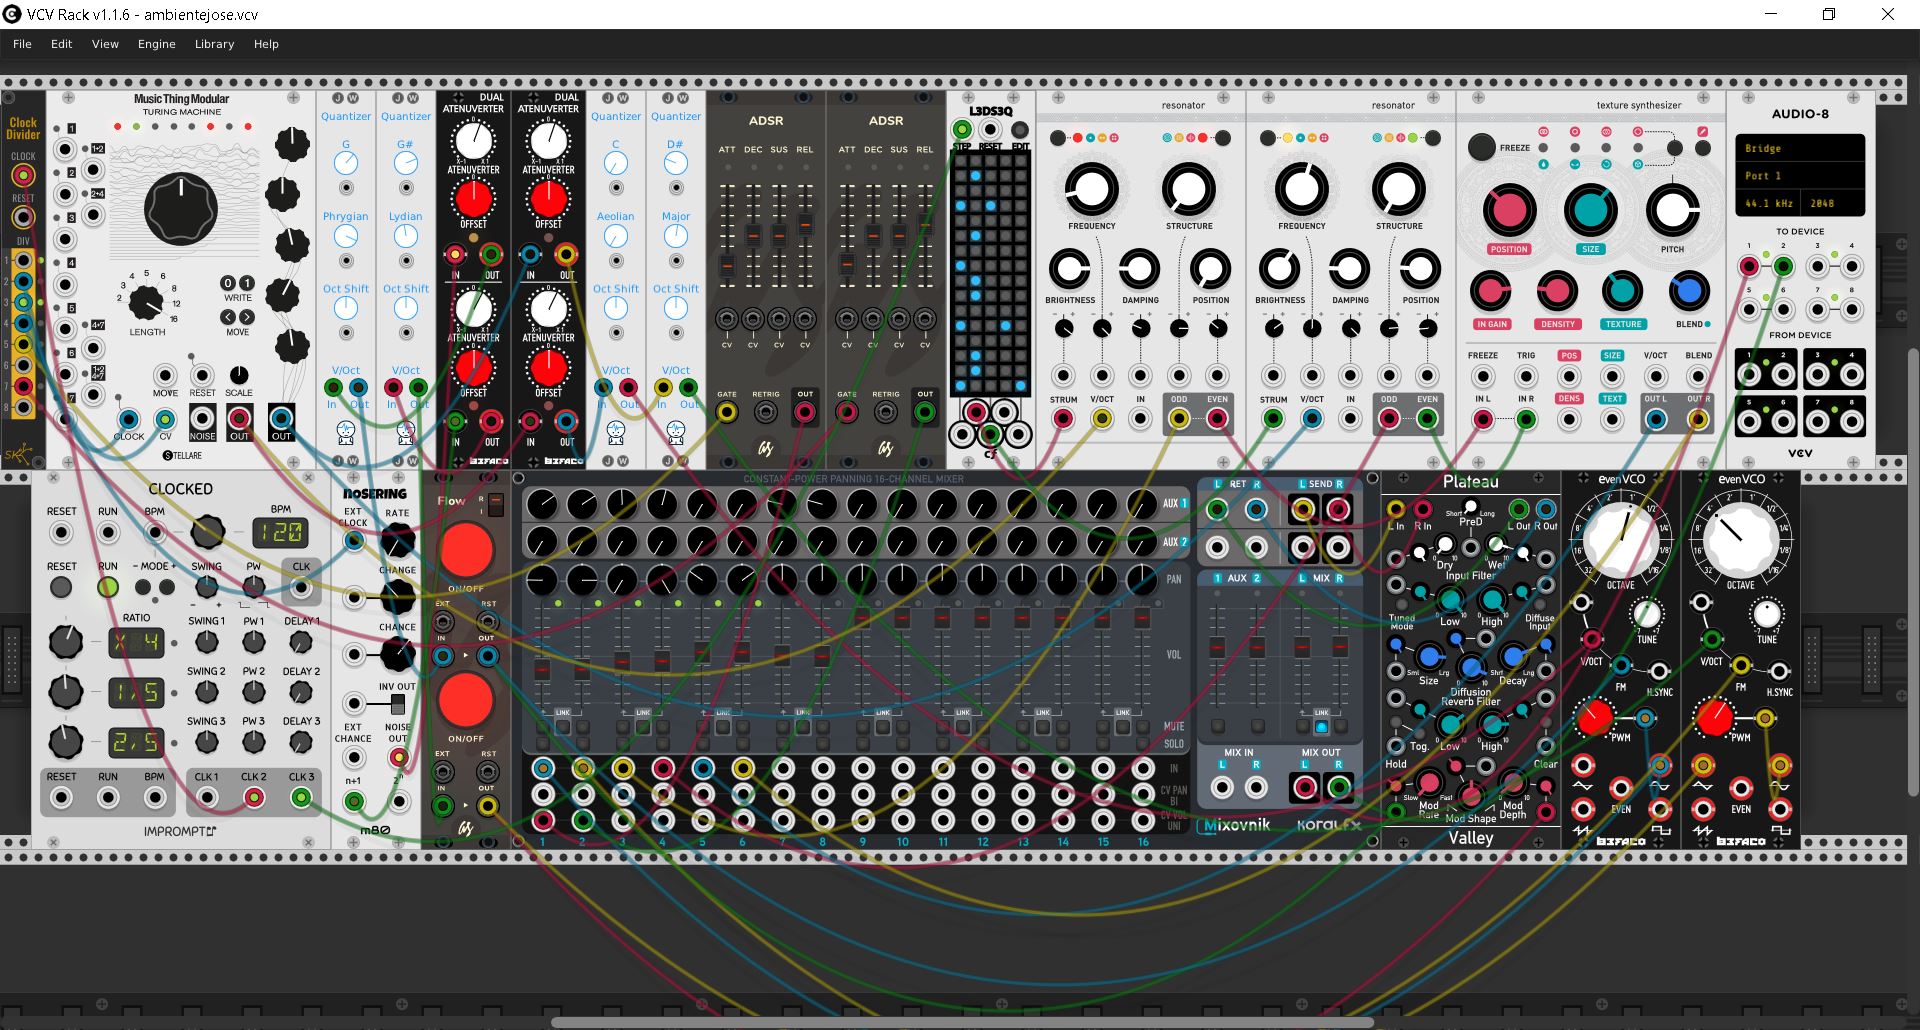Click the PITCH knob on texture synthesizer
The width and height of the screenshot is (1920, 1030).
1672,210
